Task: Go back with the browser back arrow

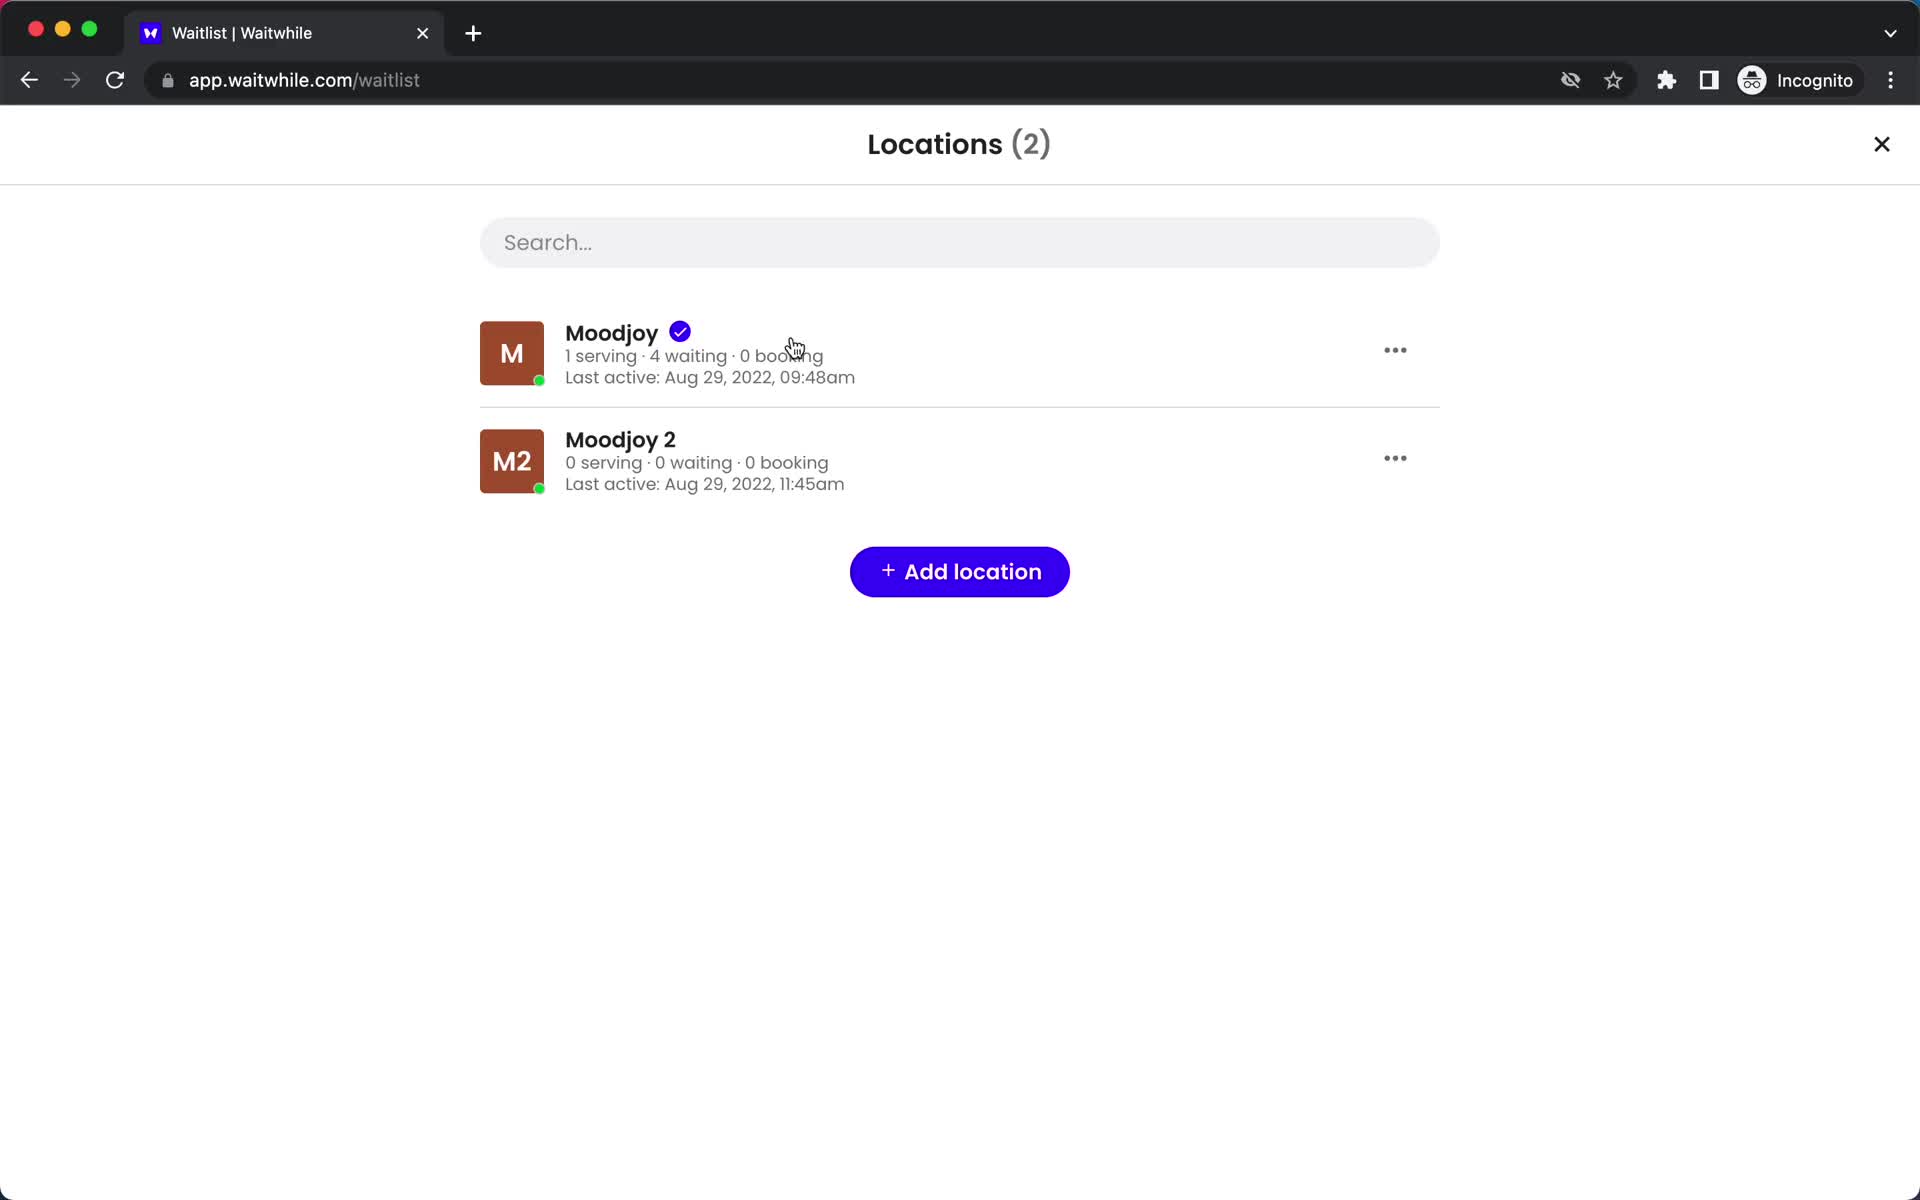Action: click(29, 80)
